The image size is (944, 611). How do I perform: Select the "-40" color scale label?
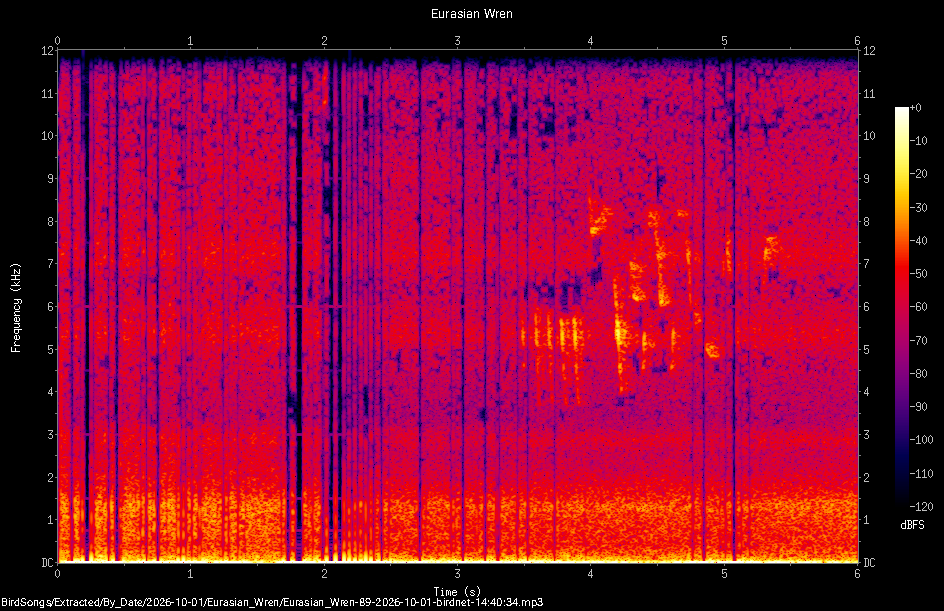pos(919,241)
